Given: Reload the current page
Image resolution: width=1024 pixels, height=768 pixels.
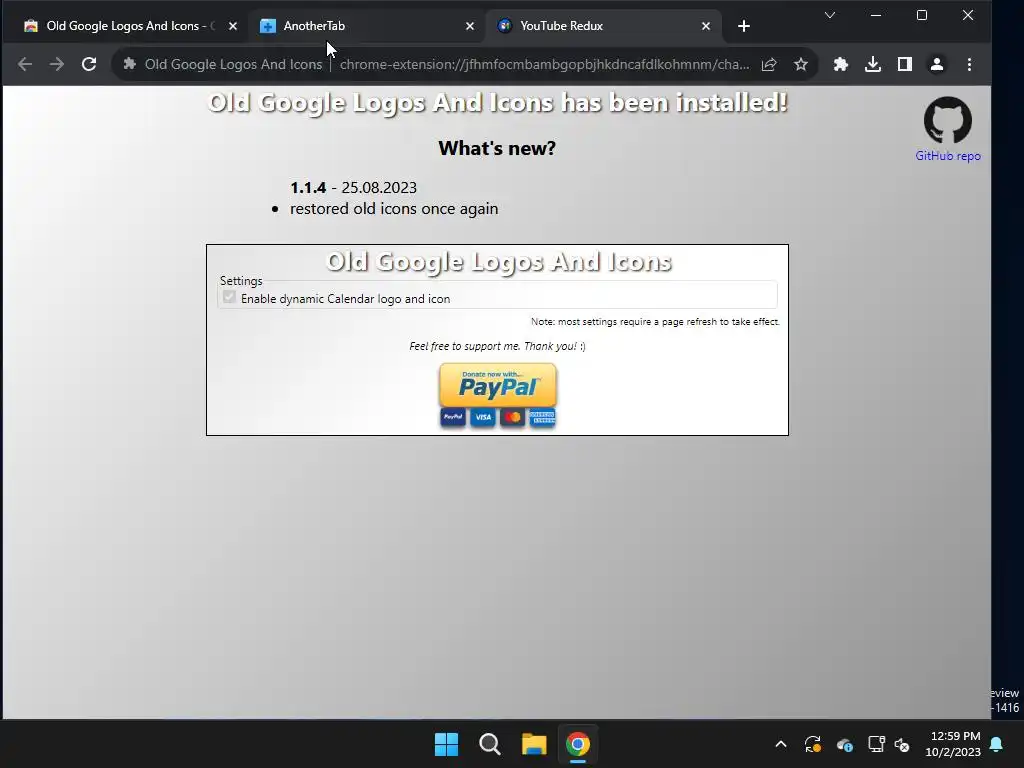Looking at the screenshot, I should (89, 64).
